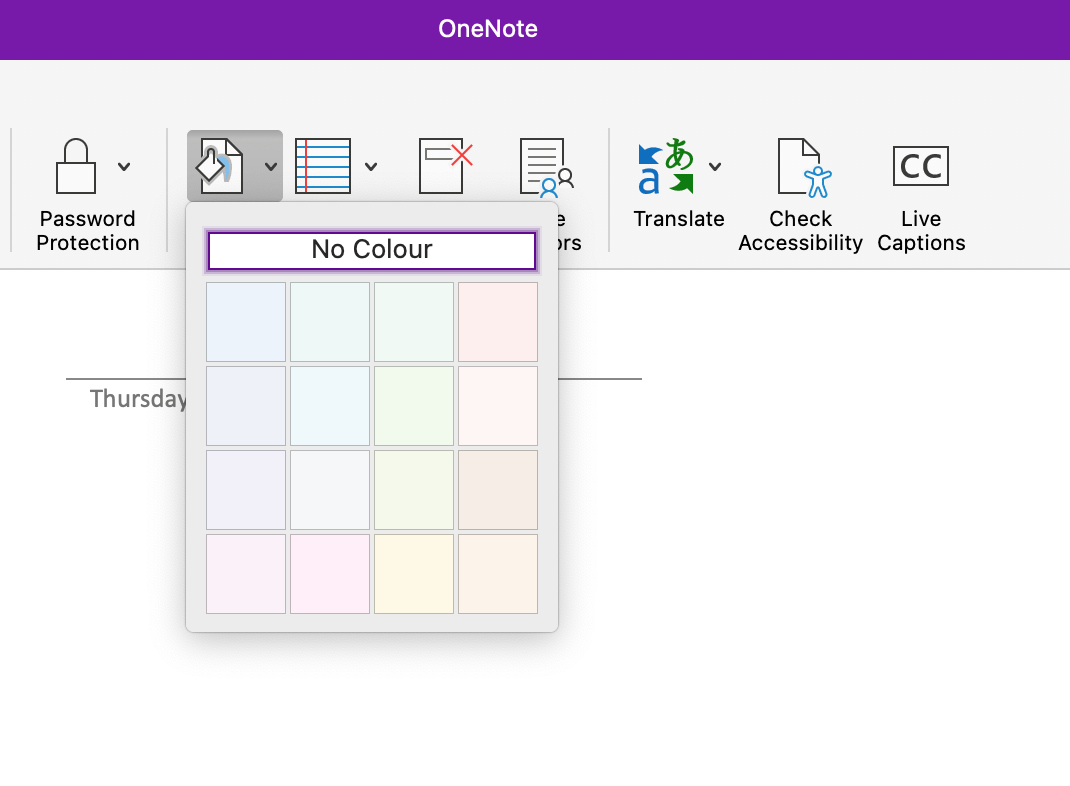Click the No Colour button
This screenshot has height=786, width=1070.
click(x=371, y=250)
